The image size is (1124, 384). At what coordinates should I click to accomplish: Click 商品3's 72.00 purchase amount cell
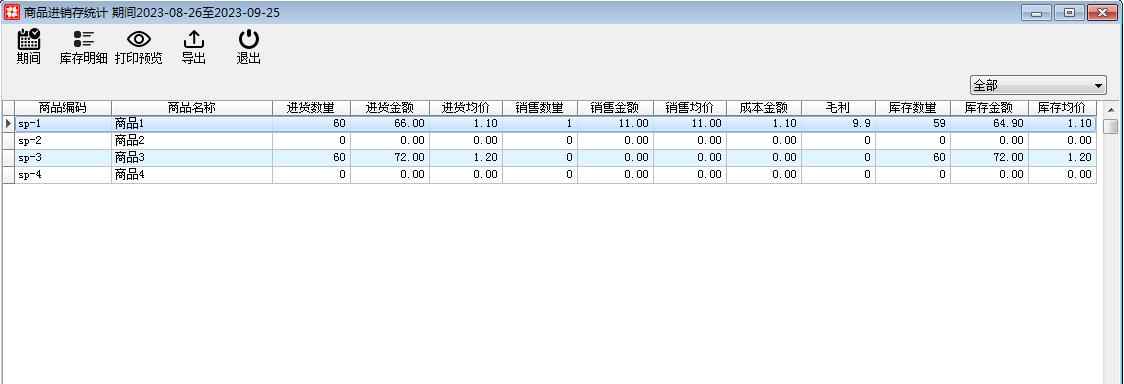(390, 158)
